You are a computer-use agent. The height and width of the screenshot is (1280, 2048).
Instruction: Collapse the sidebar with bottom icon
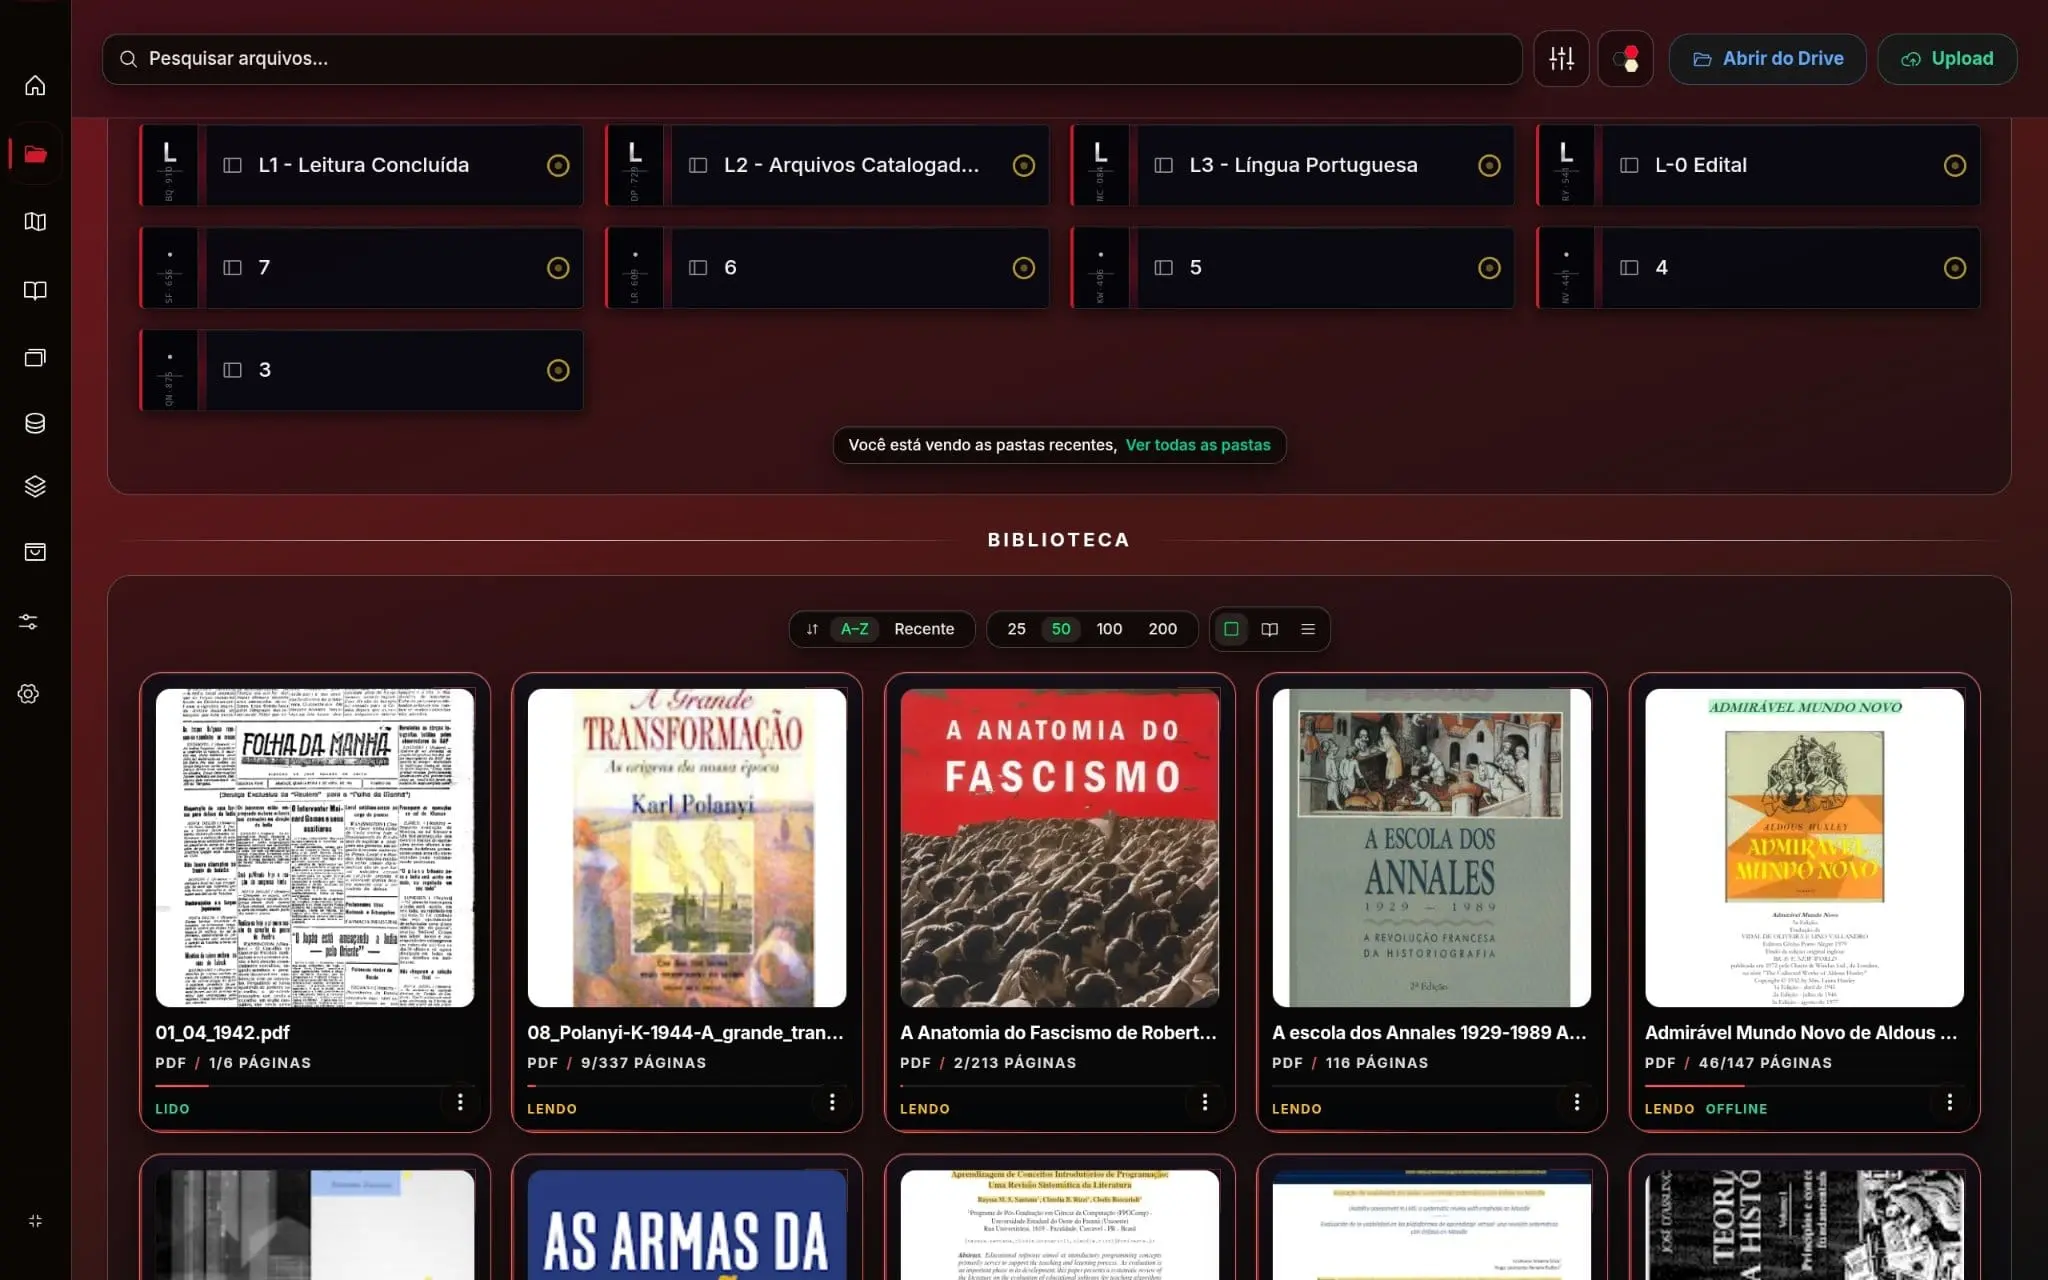click(35, 1221)
